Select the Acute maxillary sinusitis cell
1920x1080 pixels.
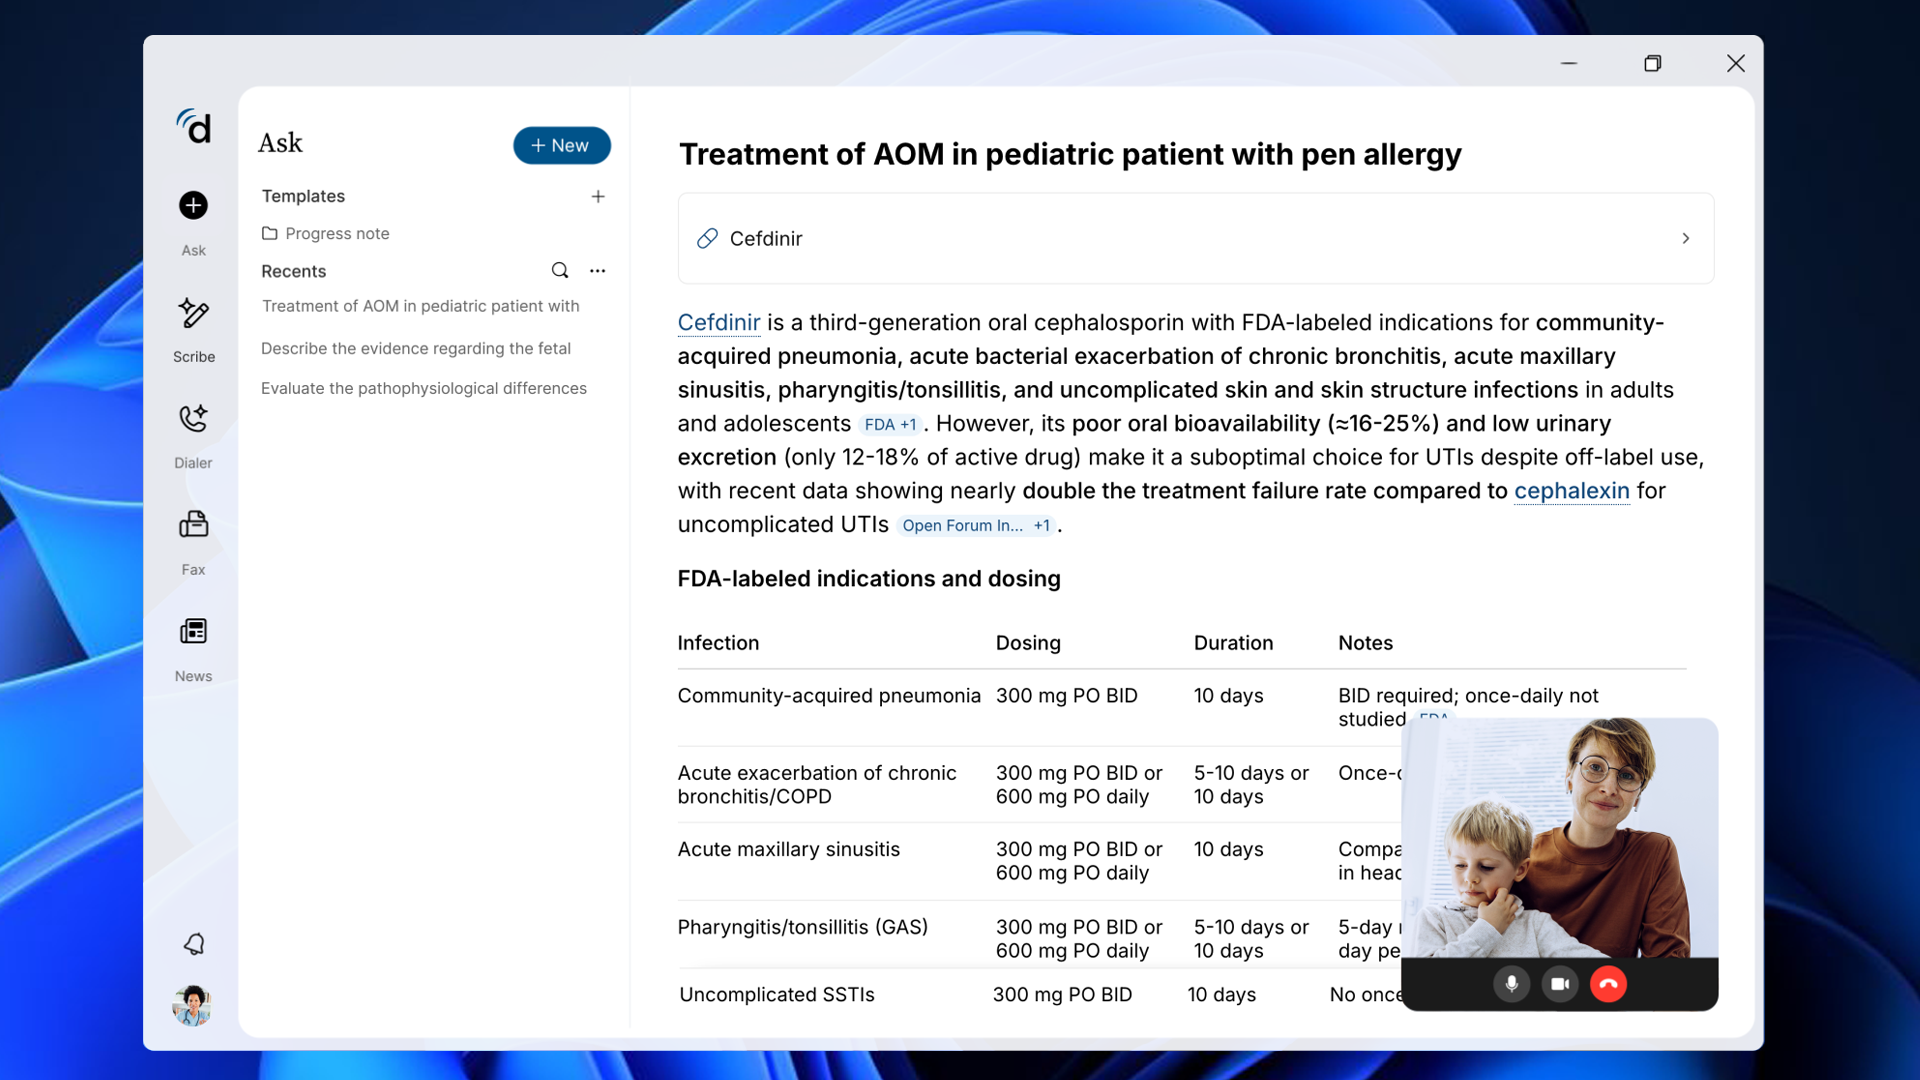pyautogui.click(x=789, y=849)
